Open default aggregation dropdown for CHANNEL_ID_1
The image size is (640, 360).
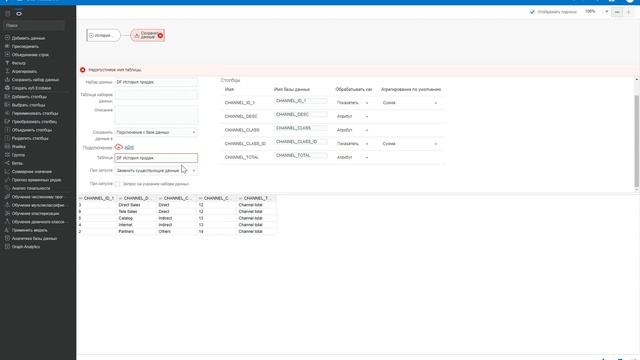pyautogui.click(x=410, y=103)
